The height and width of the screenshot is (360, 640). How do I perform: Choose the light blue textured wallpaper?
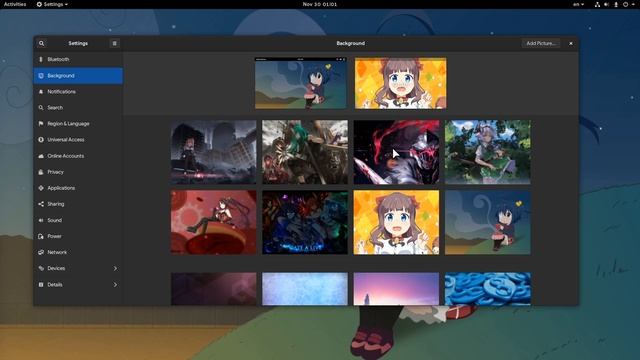coord(305,289)
